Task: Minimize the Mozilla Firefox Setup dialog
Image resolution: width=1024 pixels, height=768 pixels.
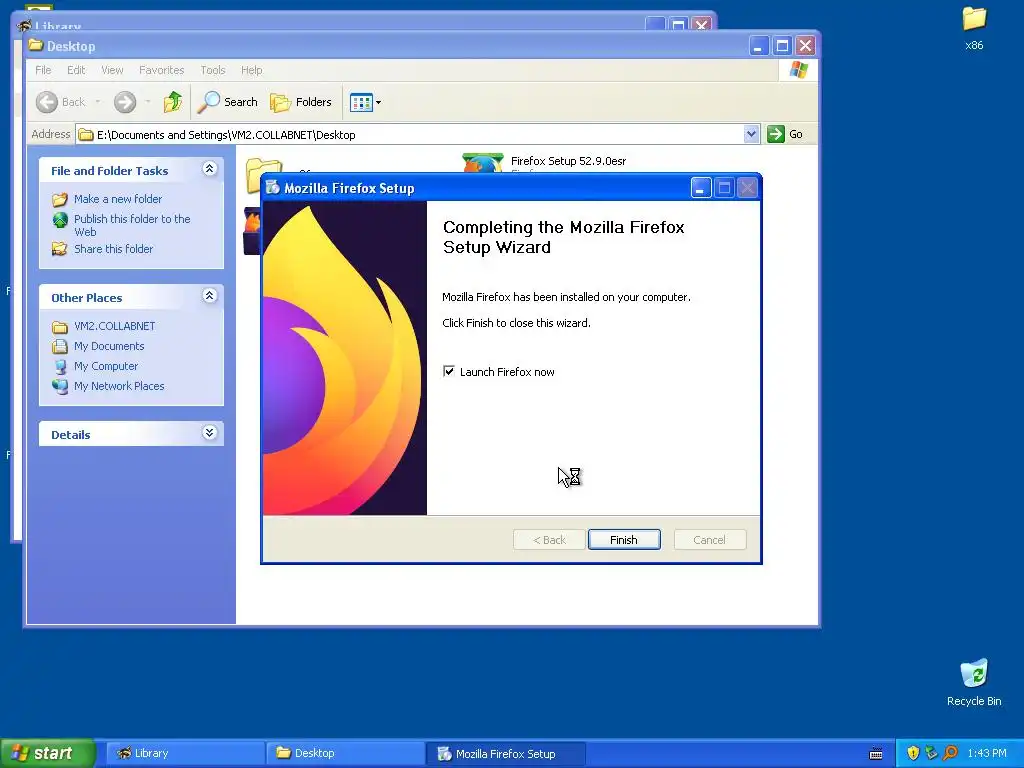Action: click(x=701, y=188)
